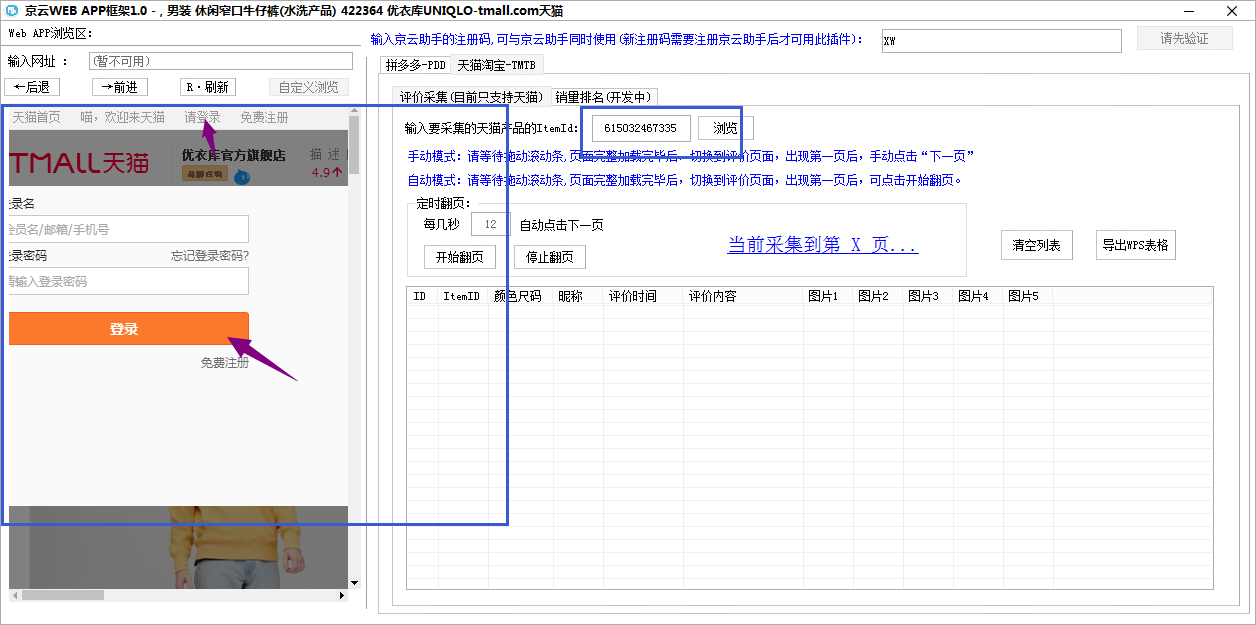Click the 导出WPS表格 button

tap(1135, 245)
